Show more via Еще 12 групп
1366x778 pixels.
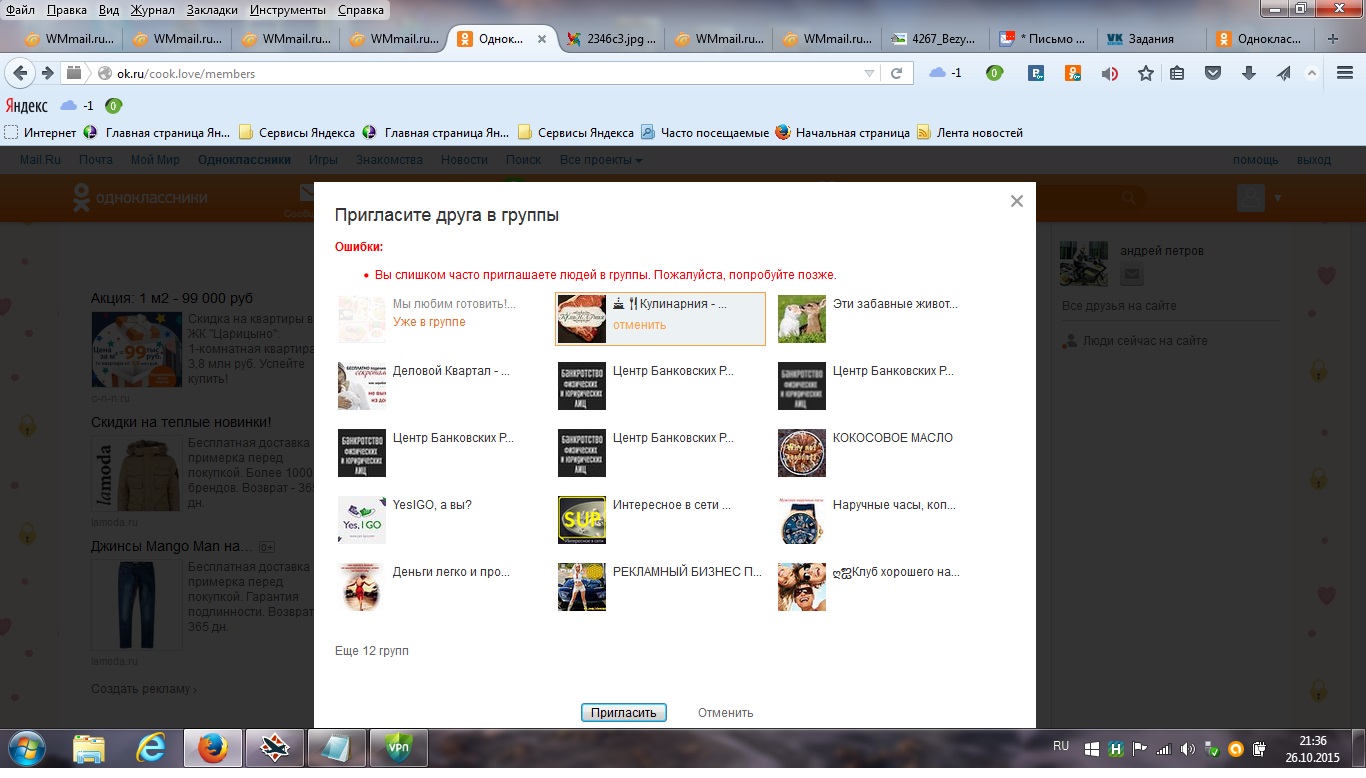coord(371,651)
